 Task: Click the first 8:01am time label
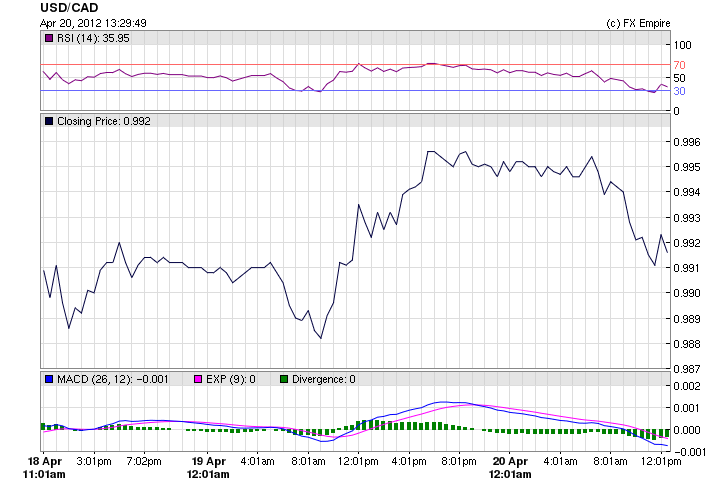308,462
